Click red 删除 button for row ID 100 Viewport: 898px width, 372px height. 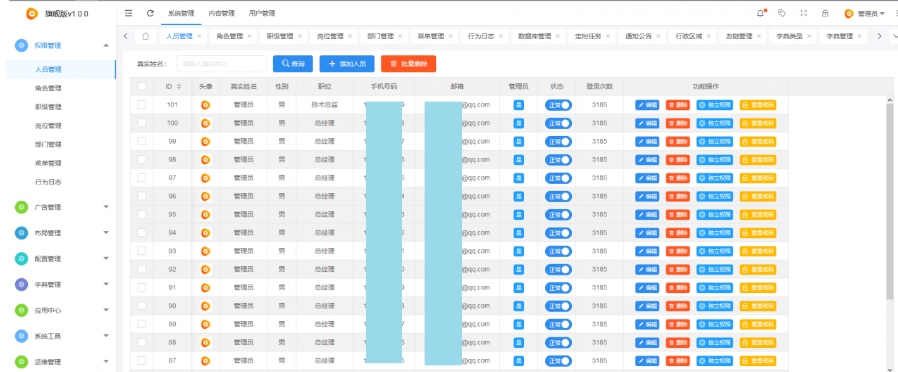[678, 123]
